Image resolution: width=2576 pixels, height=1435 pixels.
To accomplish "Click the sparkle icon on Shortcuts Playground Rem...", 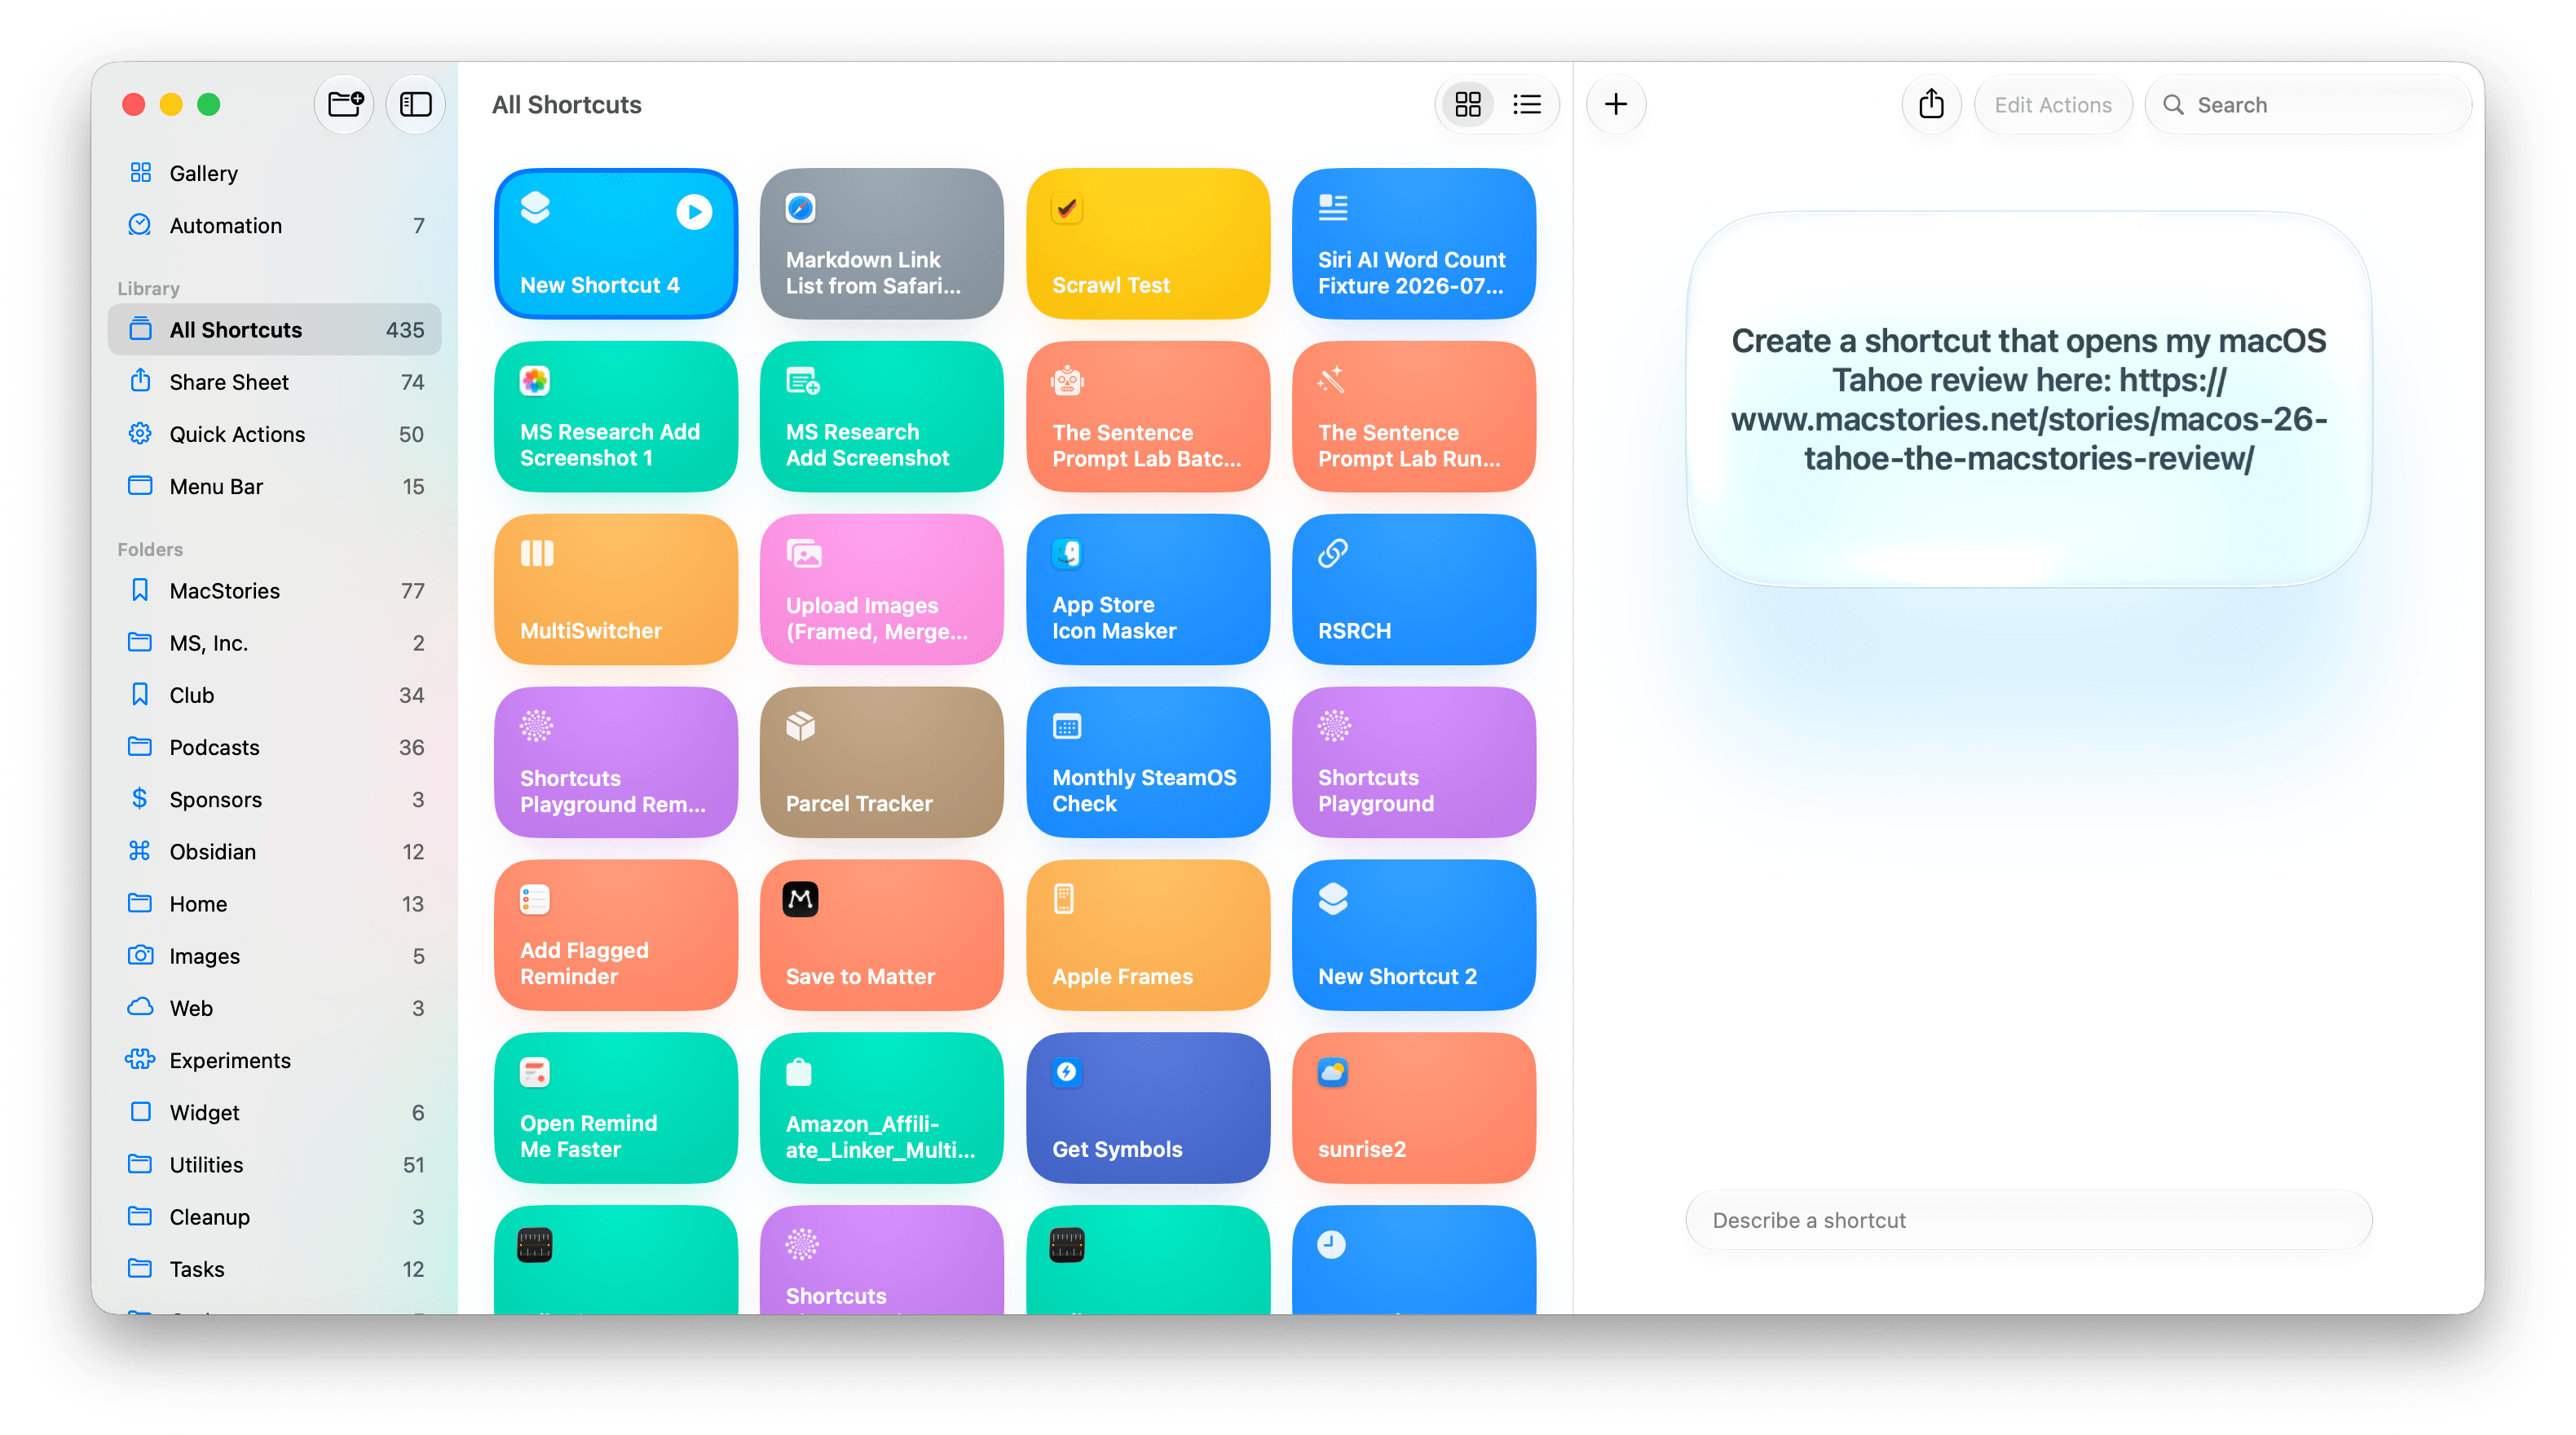I will (x=536, y=726).
